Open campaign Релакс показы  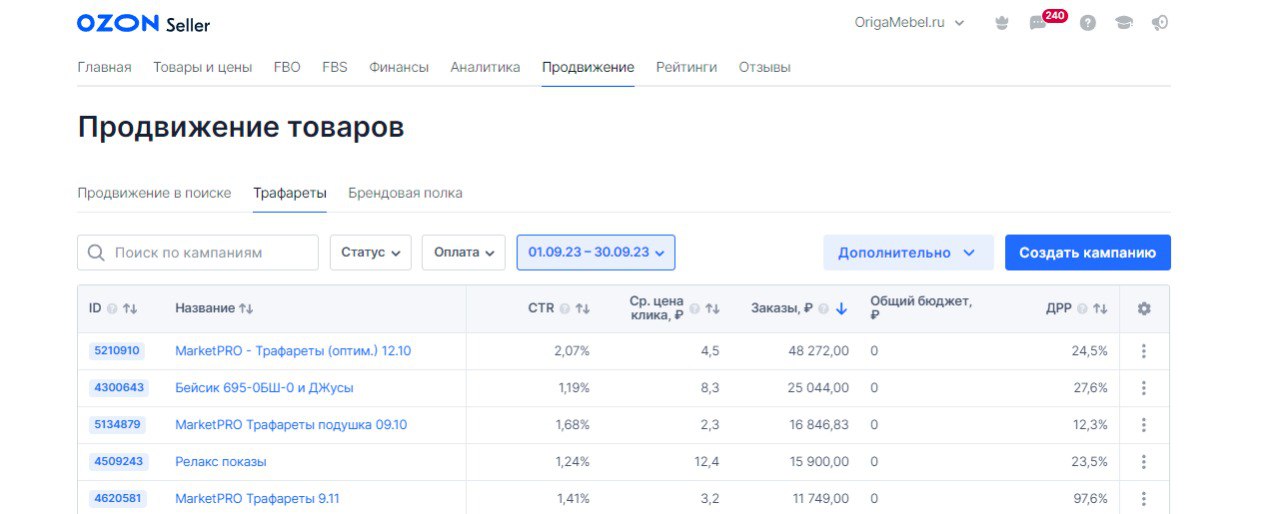click(x=221, y=462)
